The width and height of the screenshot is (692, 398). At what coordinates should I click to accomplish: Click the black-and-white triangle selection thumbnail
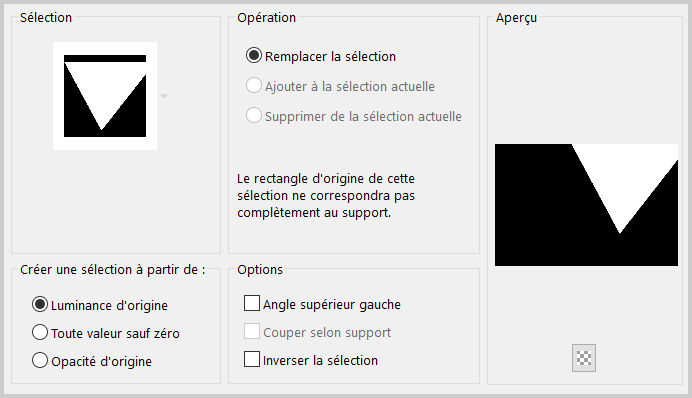(105, 96)
